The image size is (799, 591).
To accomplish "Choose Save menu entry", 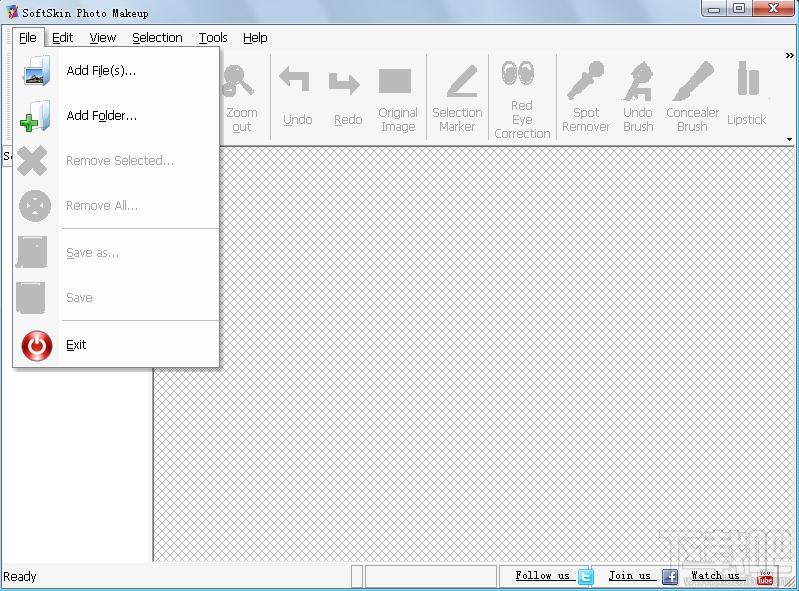I will [x=116, y=298].
